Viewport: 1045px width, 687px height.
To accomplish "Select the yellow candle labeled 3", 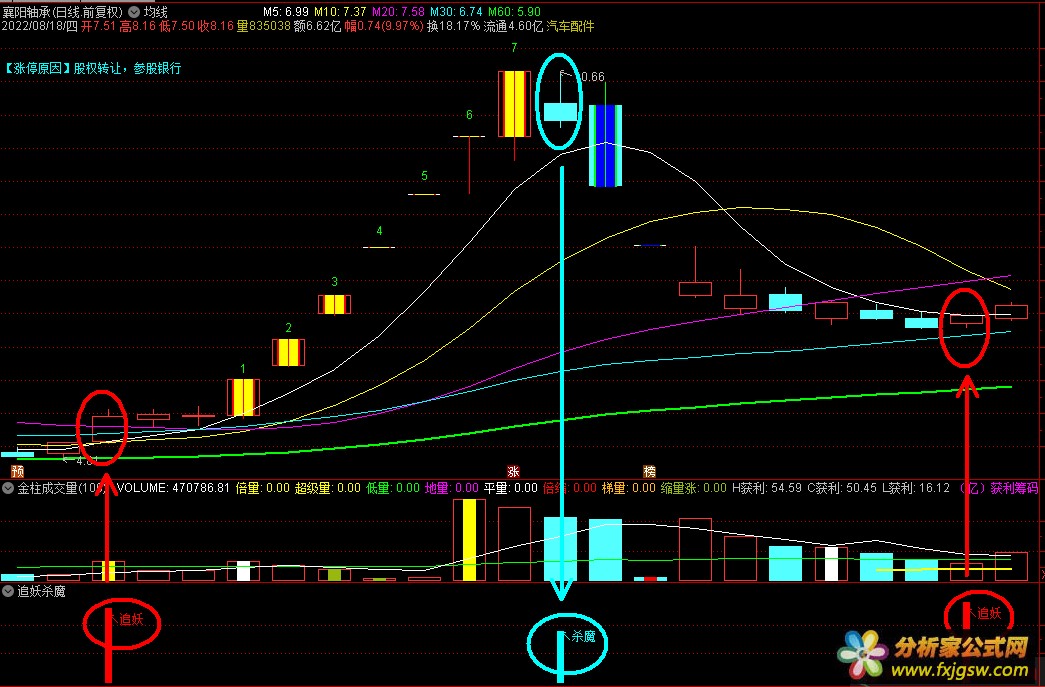I will pos(335,305).
